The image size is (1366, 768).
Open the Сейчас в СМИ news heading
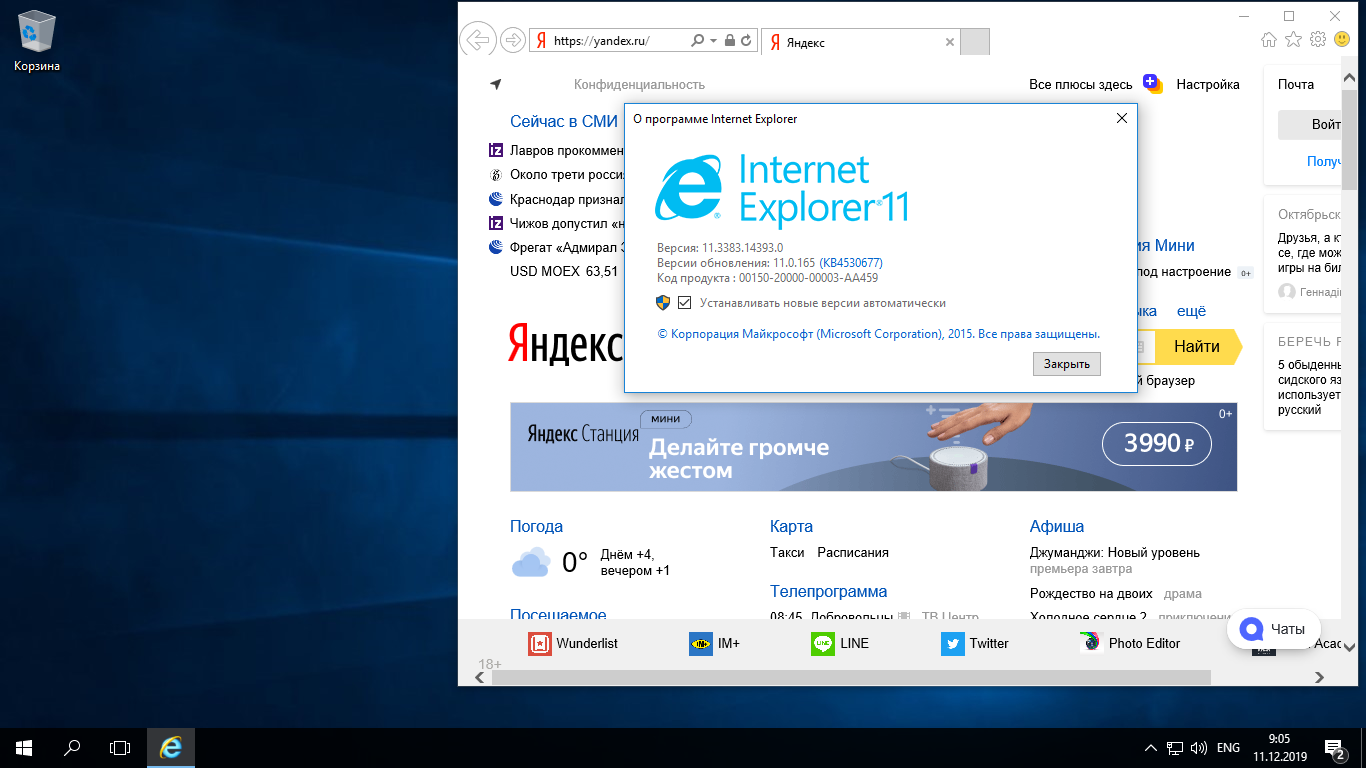[x=564, y=122]
